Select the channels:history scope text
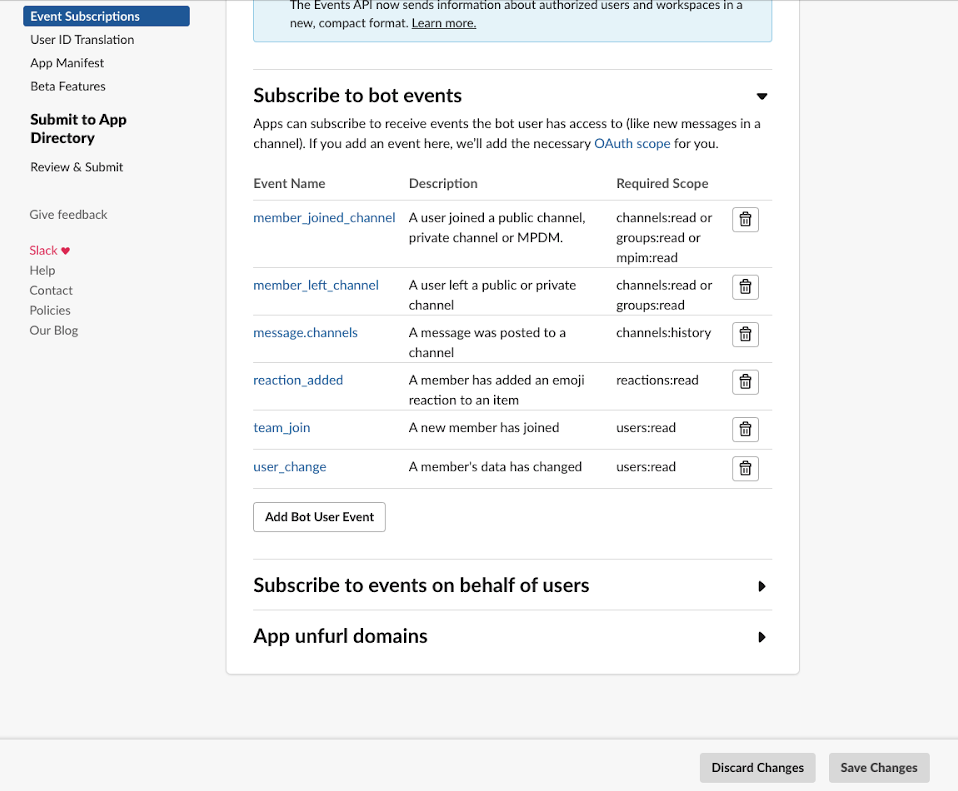The image size is (958, 791). (x=664, y=333)
